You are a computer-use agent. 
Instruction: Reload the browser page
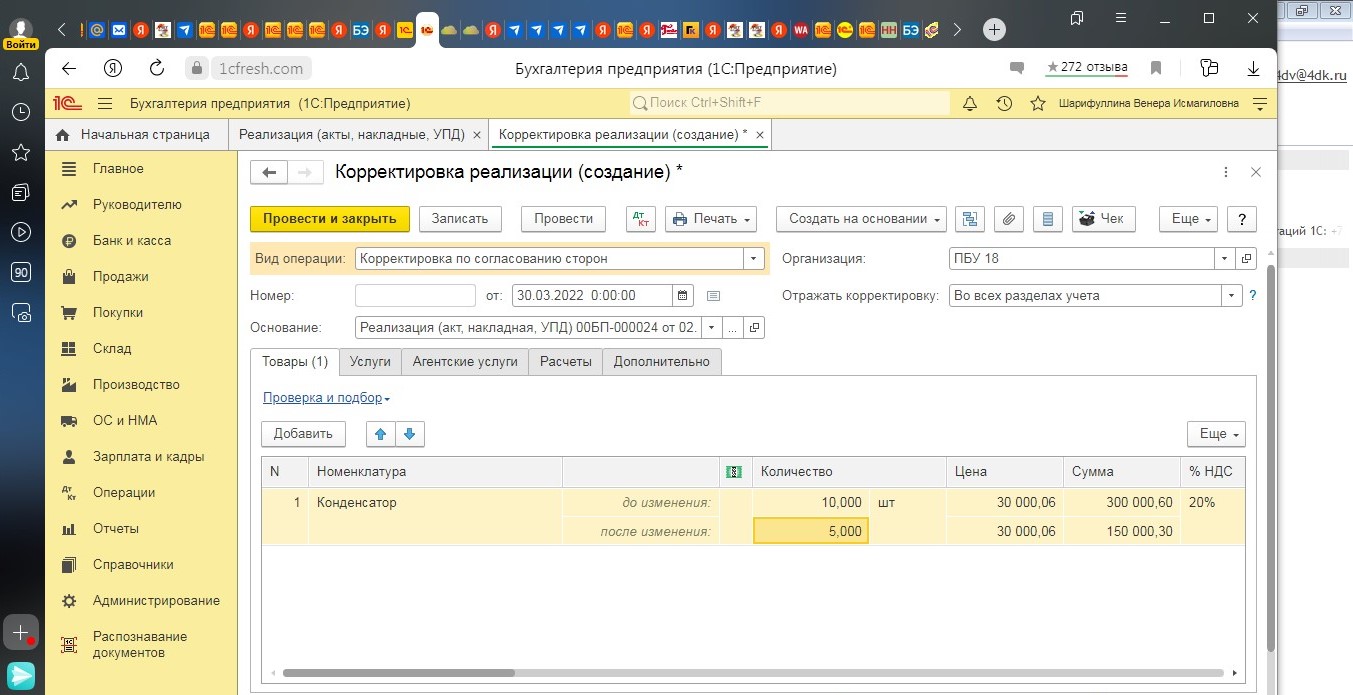tap(156, 69)
